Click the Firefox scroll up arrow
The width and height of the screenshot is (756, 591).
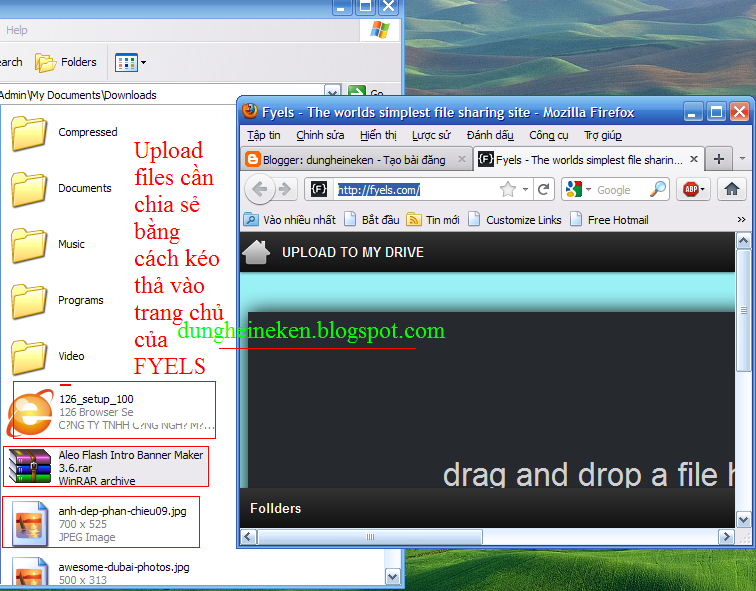pos(743,241)
